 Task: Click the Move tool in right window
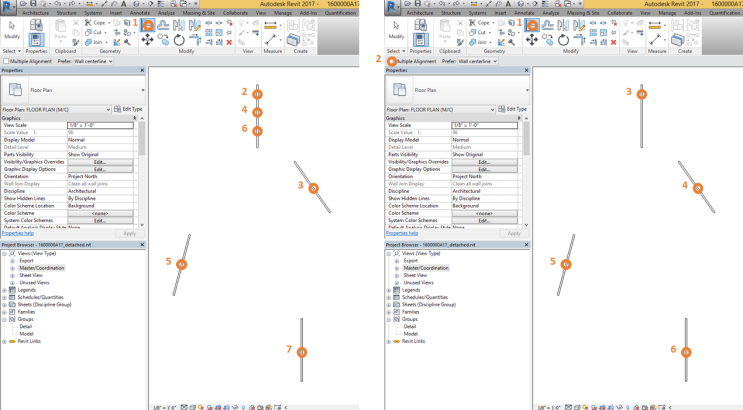(532, 40)
